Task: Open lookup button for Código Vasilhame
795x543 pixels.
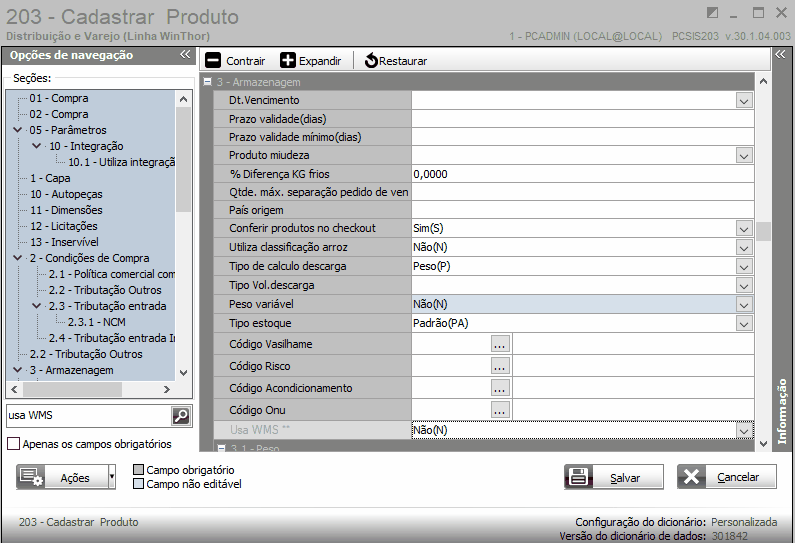Action: tap(499, 344)
